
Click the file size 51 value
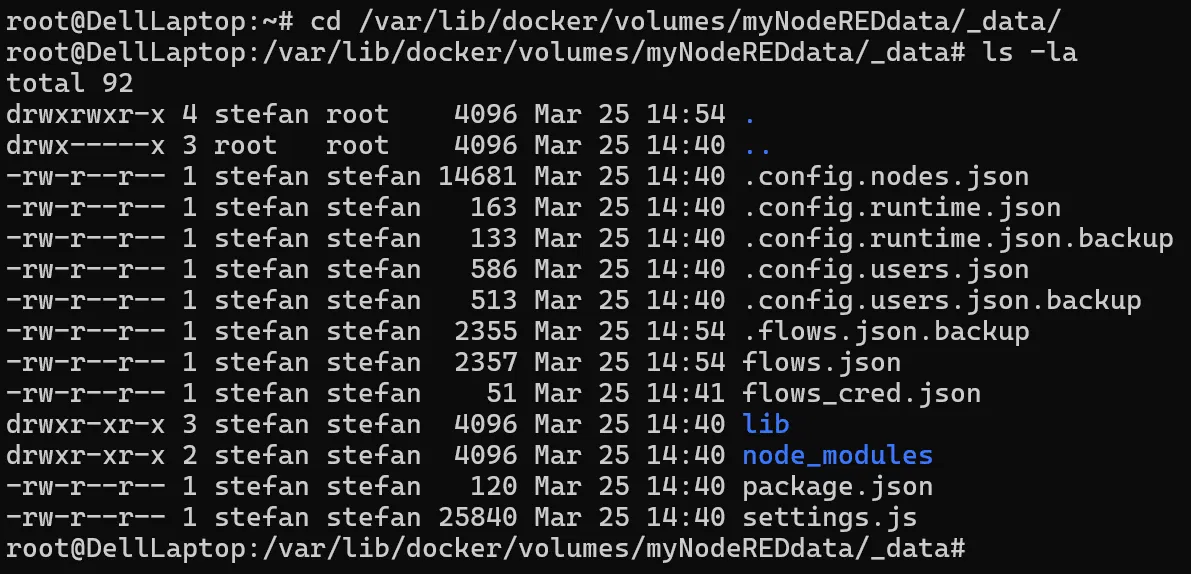point(501,393)
